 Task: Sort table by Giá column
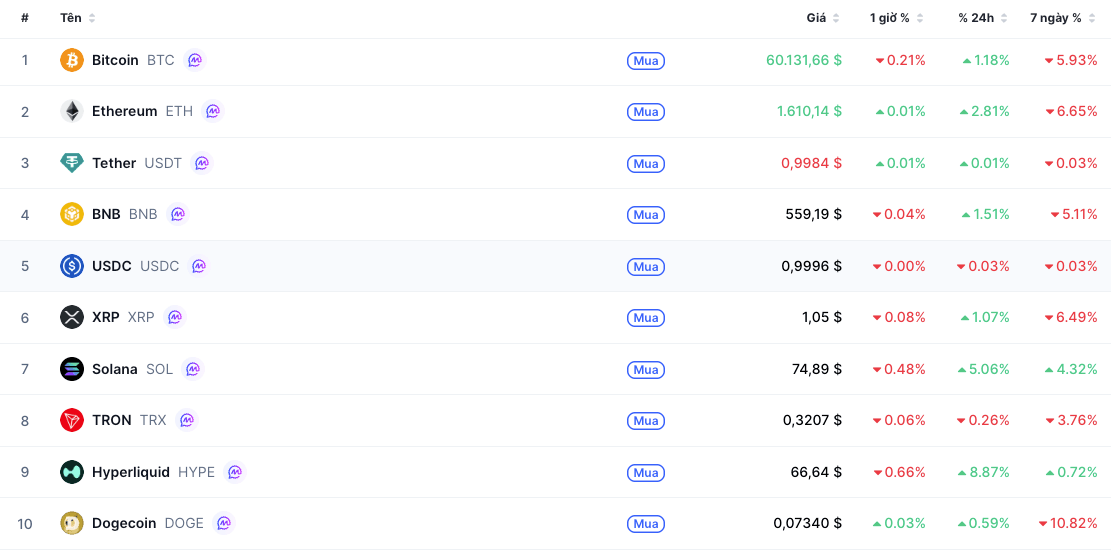coord(823,18)
